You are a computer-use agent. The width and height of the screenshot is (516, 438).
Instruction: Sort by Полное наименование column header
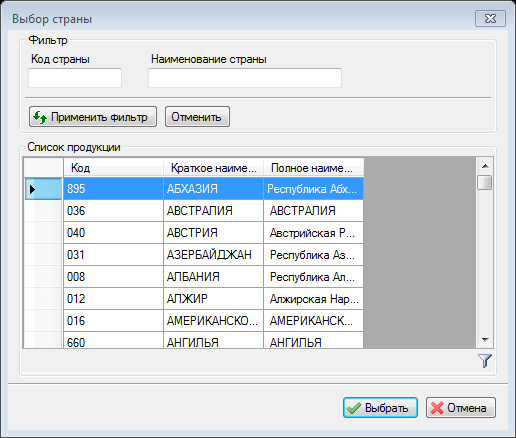click(313, 168)
